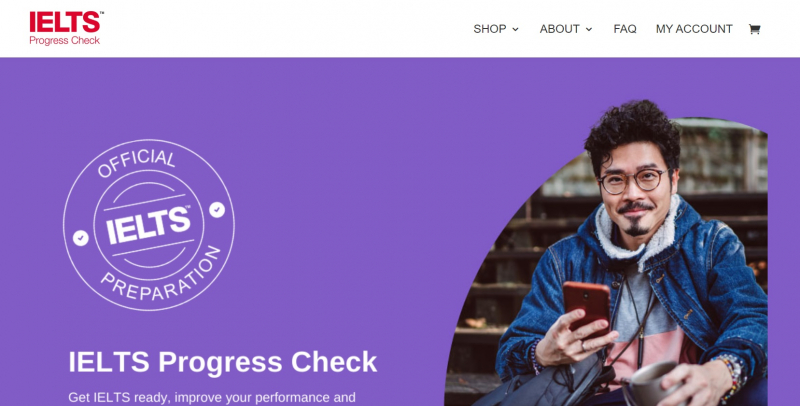This screenshot has width=800, height=406.
Task: Expand the SHOP dropdown chevron
Action: point(515,30)
